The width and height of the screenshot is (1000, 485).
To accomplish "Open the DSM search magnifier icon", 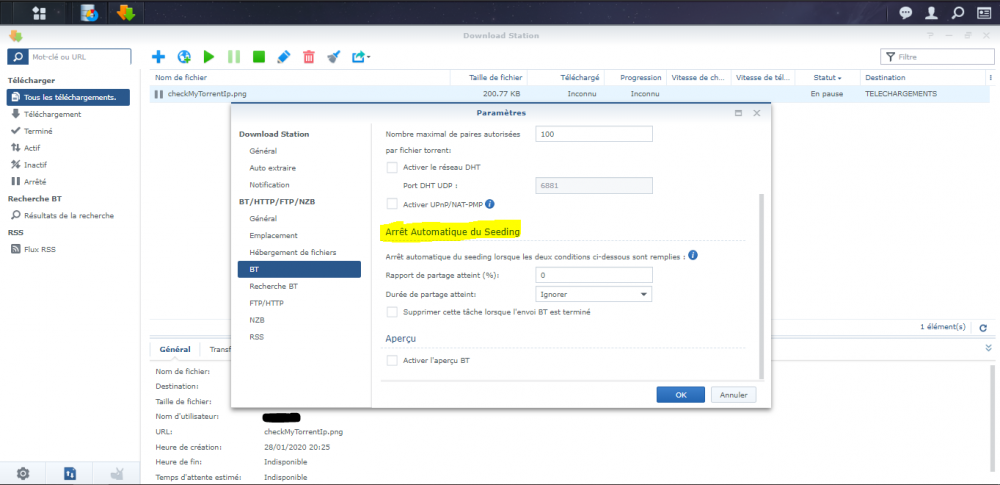I will click(x=957, y=13).
